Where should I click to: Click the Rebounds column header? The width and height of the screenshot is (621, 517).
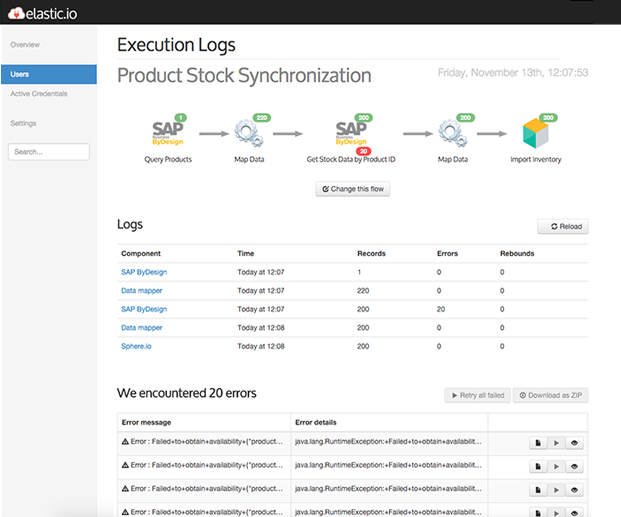[517, 254]
